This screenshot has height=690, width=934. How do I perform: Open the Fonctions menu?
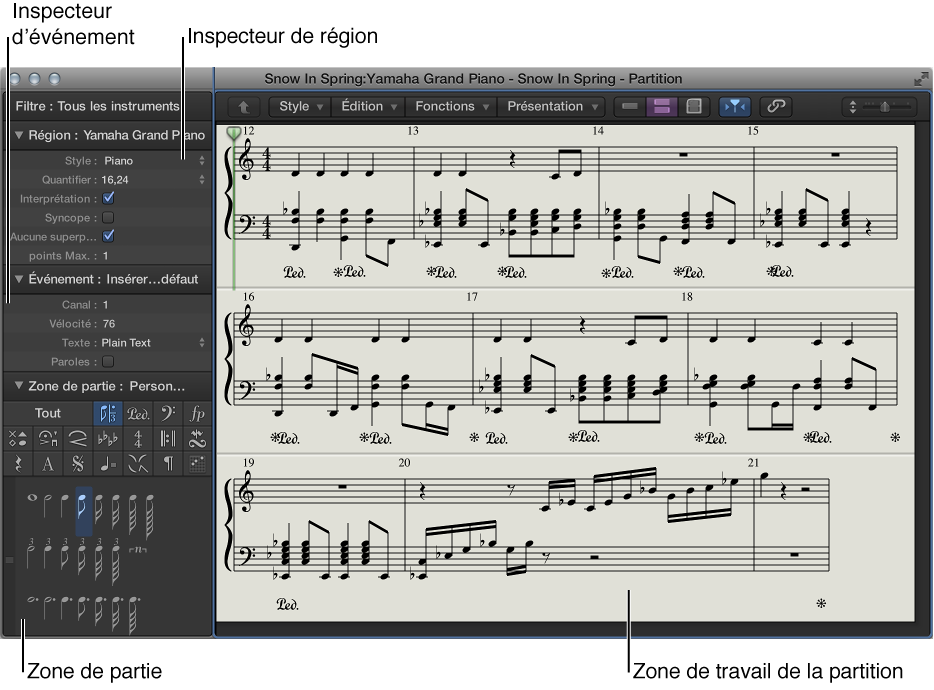pyautogui.click(x=452, y=106)
